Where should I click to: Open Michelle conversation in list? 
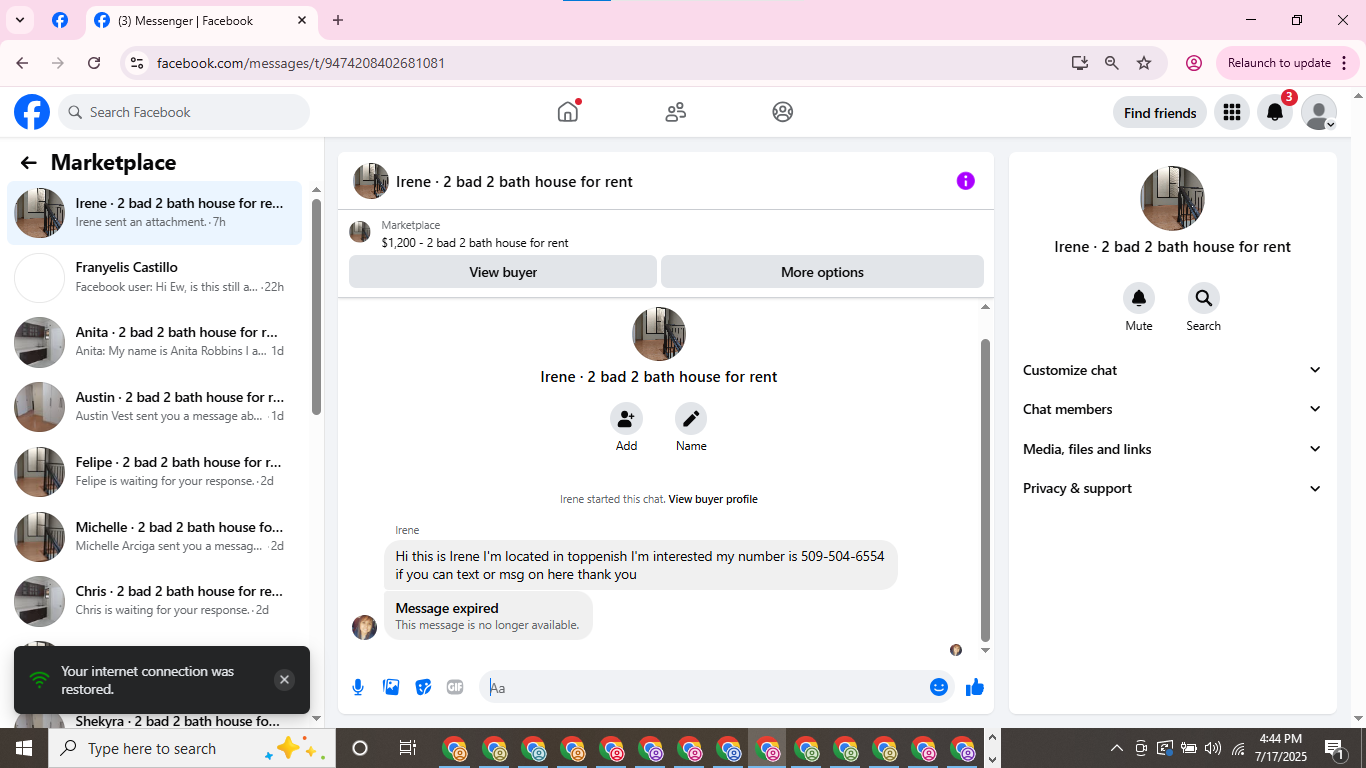point(155,537)
